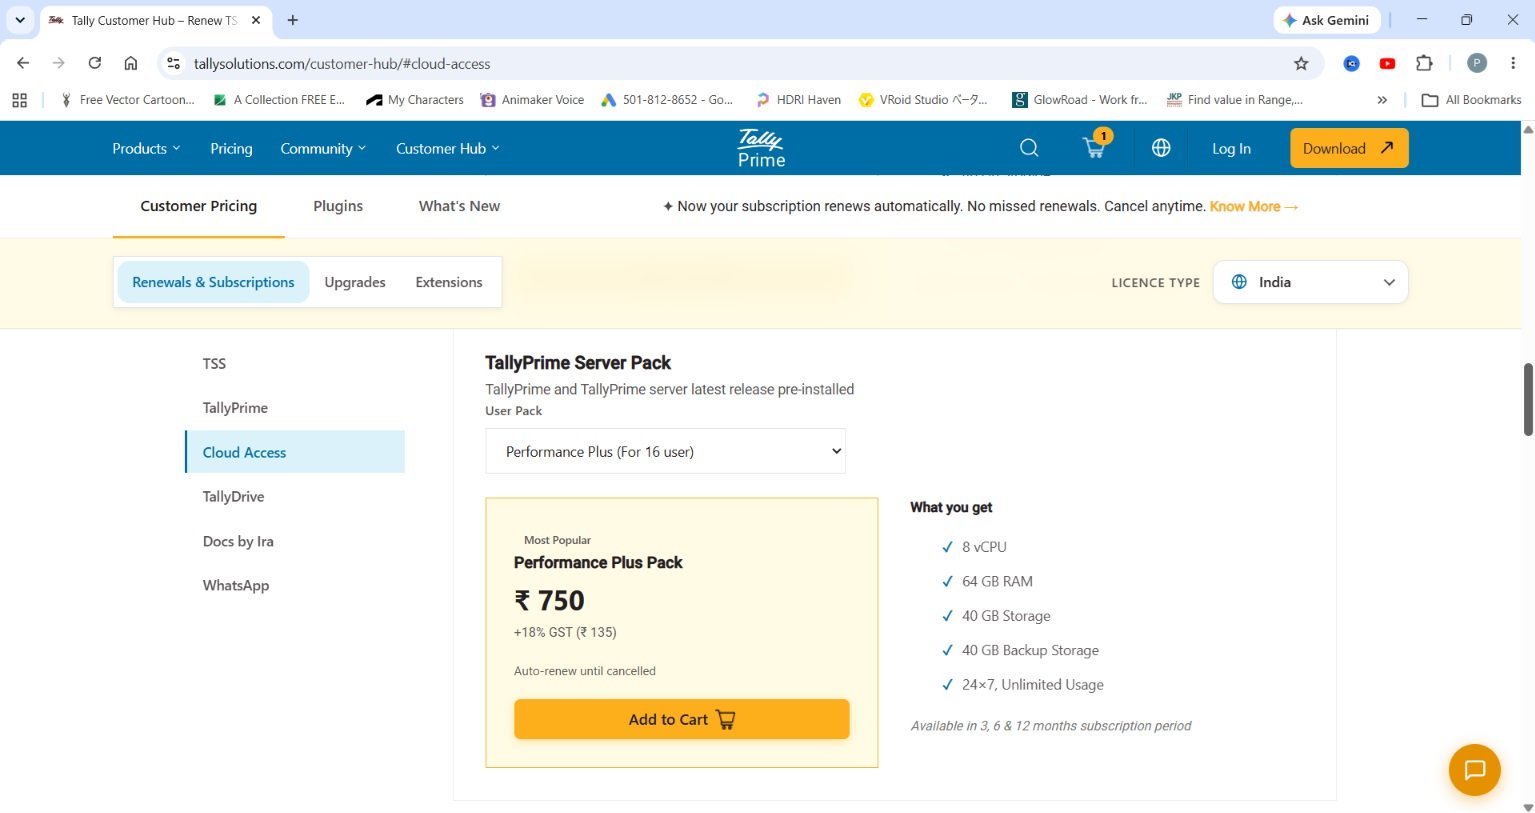Viewport: 1535px width, 813px height.
Task: Bookmark this page with the star icon
Action: pos(1301,63)
